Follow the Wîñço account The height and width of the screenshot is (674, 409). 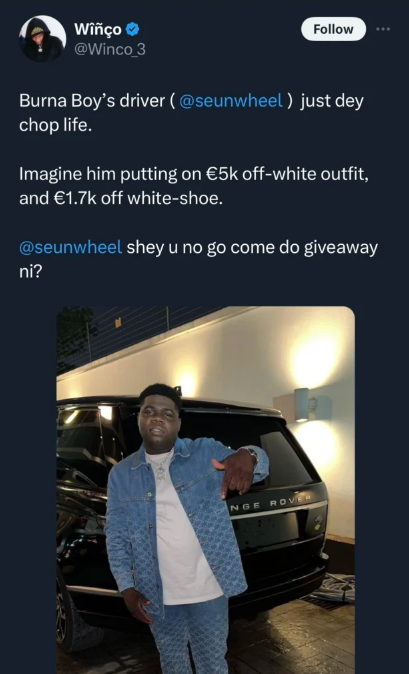[x=333, y=29]
